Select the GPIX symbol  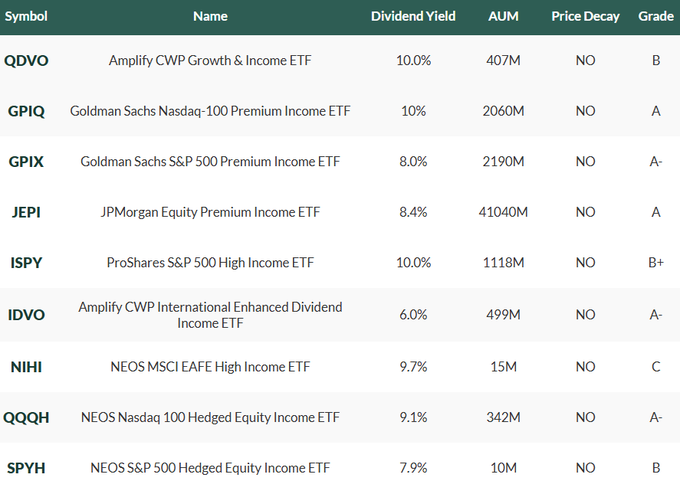pos(26,162)
